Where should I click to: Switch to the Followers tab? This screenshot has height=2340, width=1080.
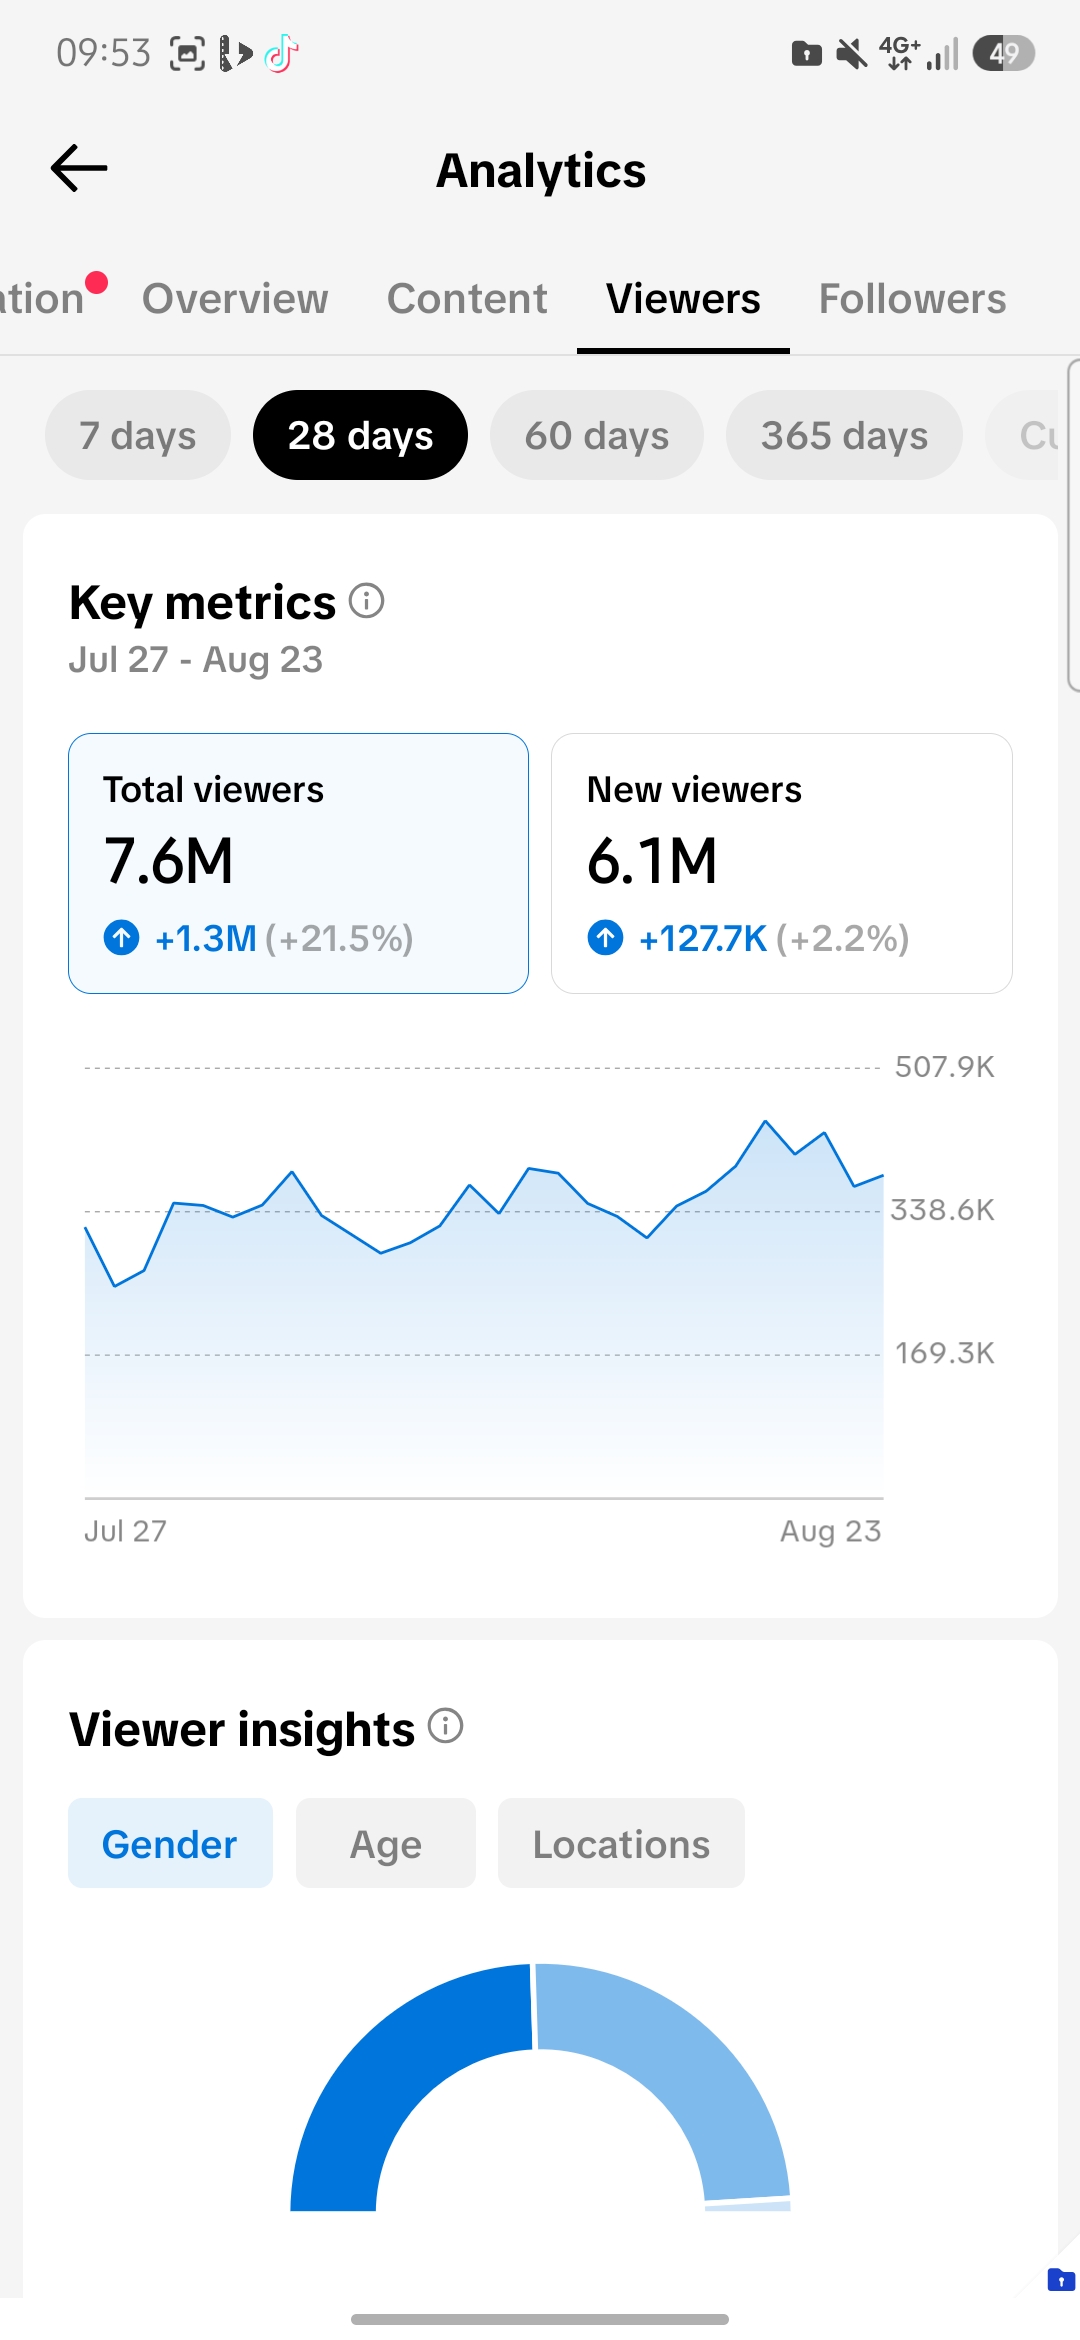(x=912, y=298)
